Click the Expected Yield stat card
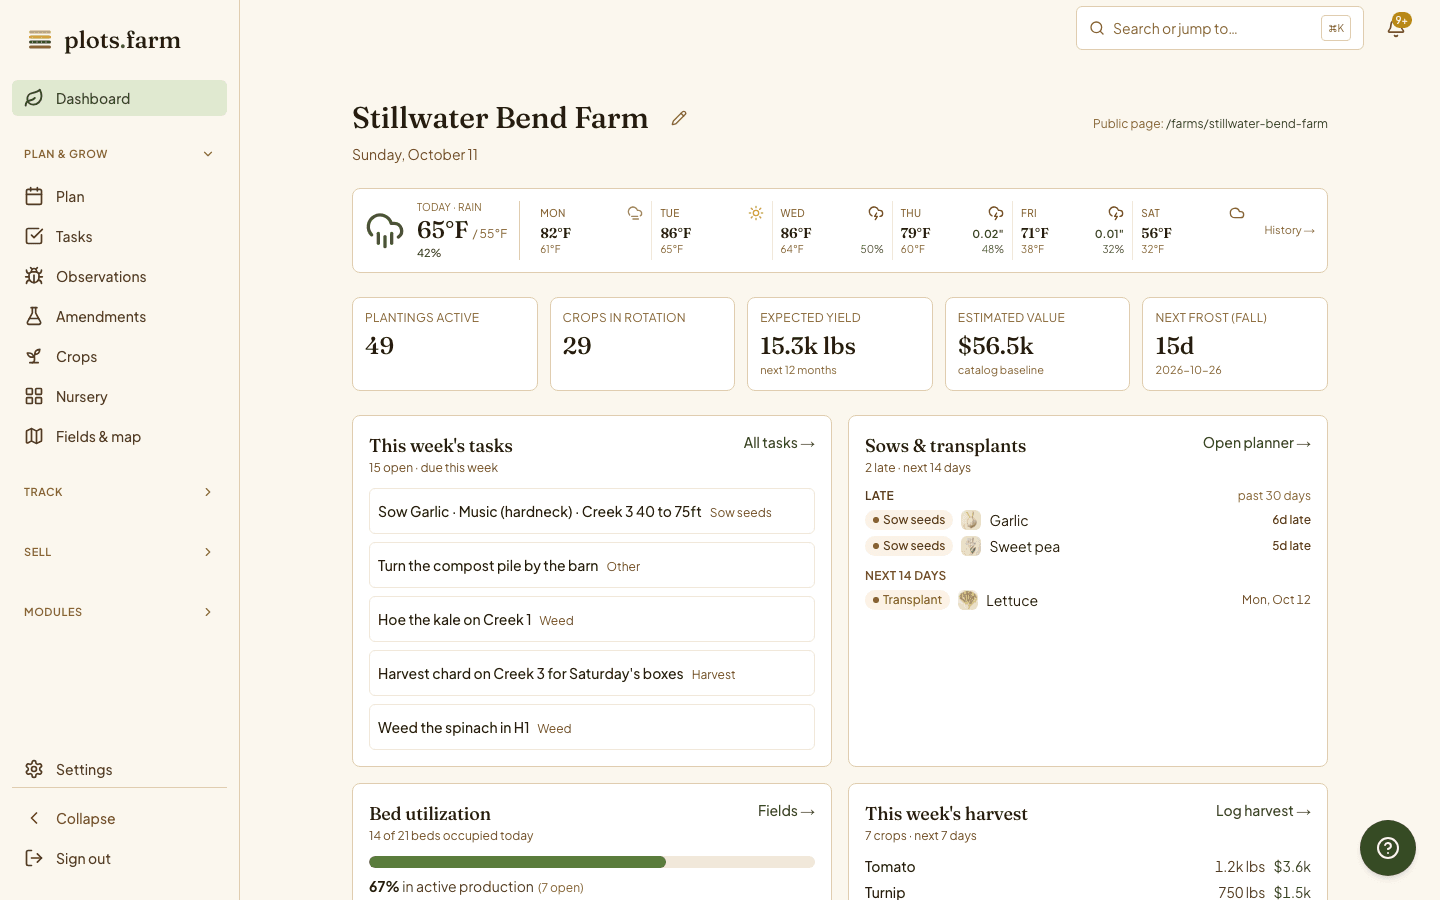The width and height of the screenshot is (1440, 900). [x=840, y=344]
